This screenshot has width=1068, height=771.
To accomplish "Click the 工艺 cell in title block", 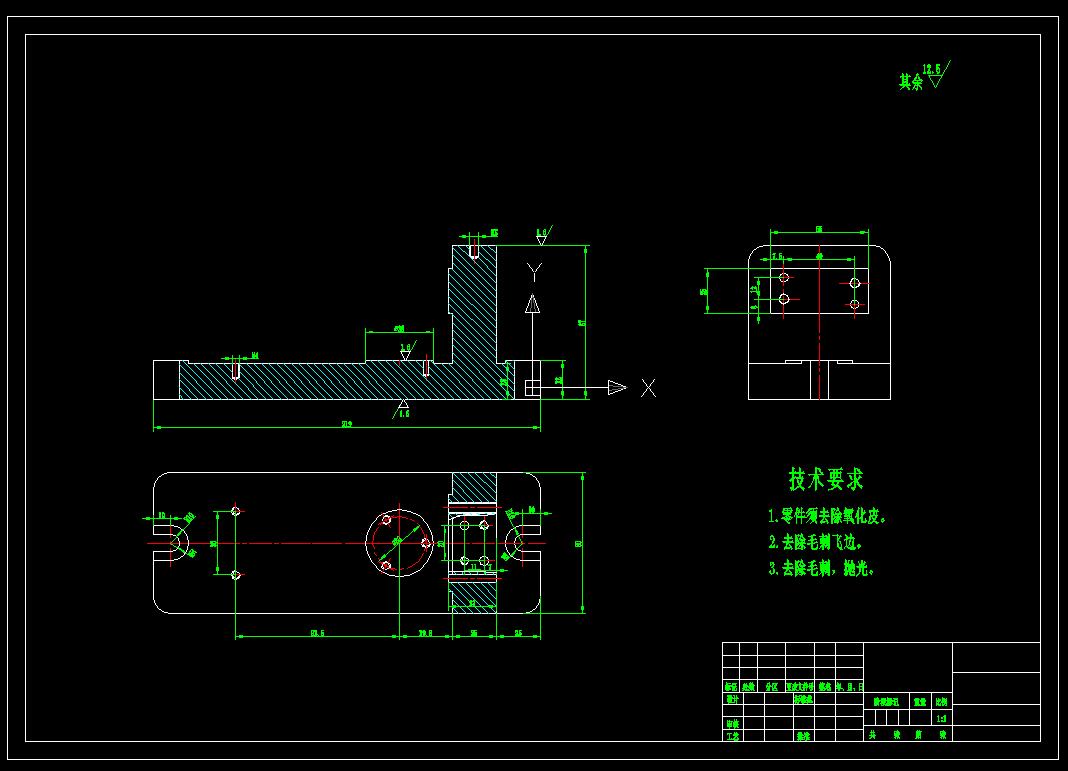I will point(732,736).
